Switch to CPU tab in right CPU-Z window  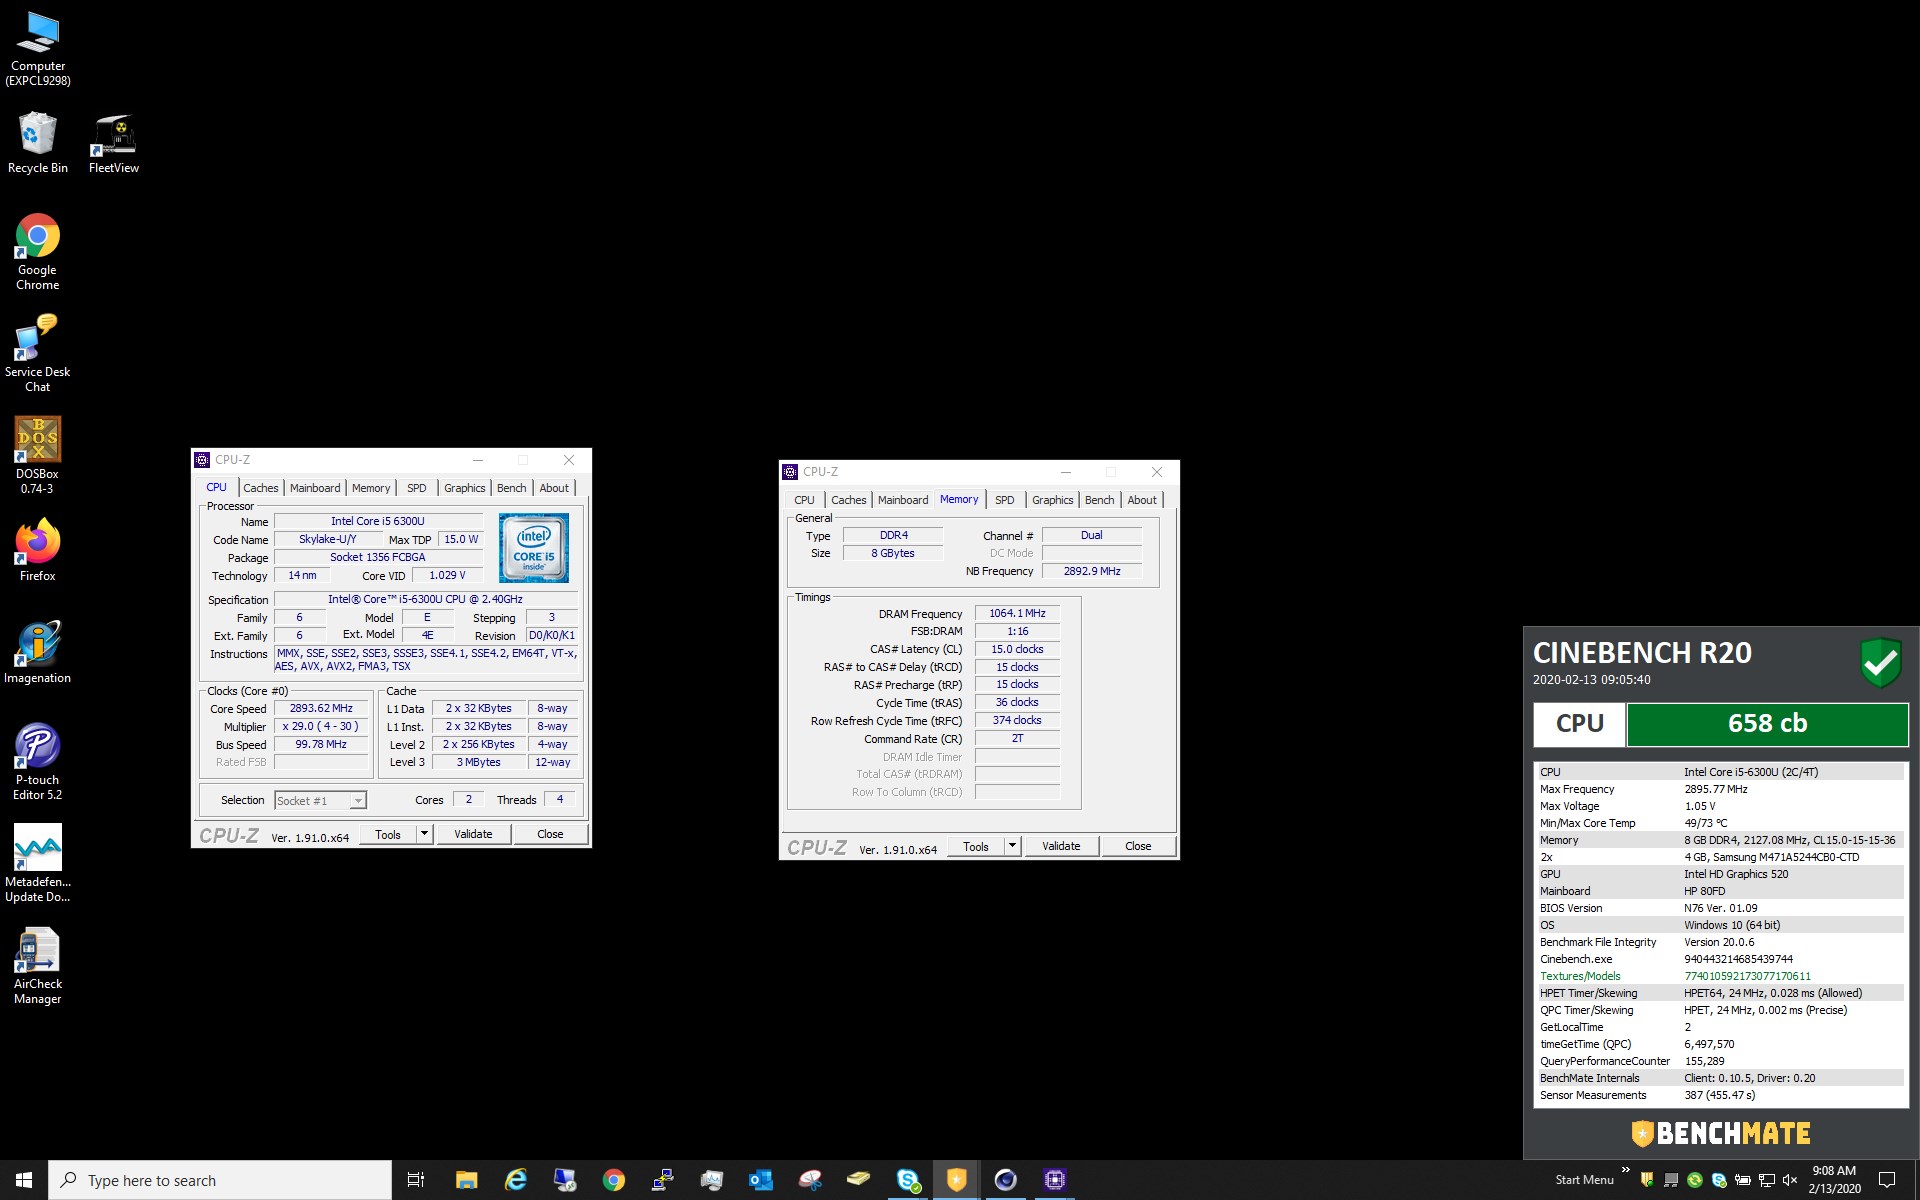point(804,500)
